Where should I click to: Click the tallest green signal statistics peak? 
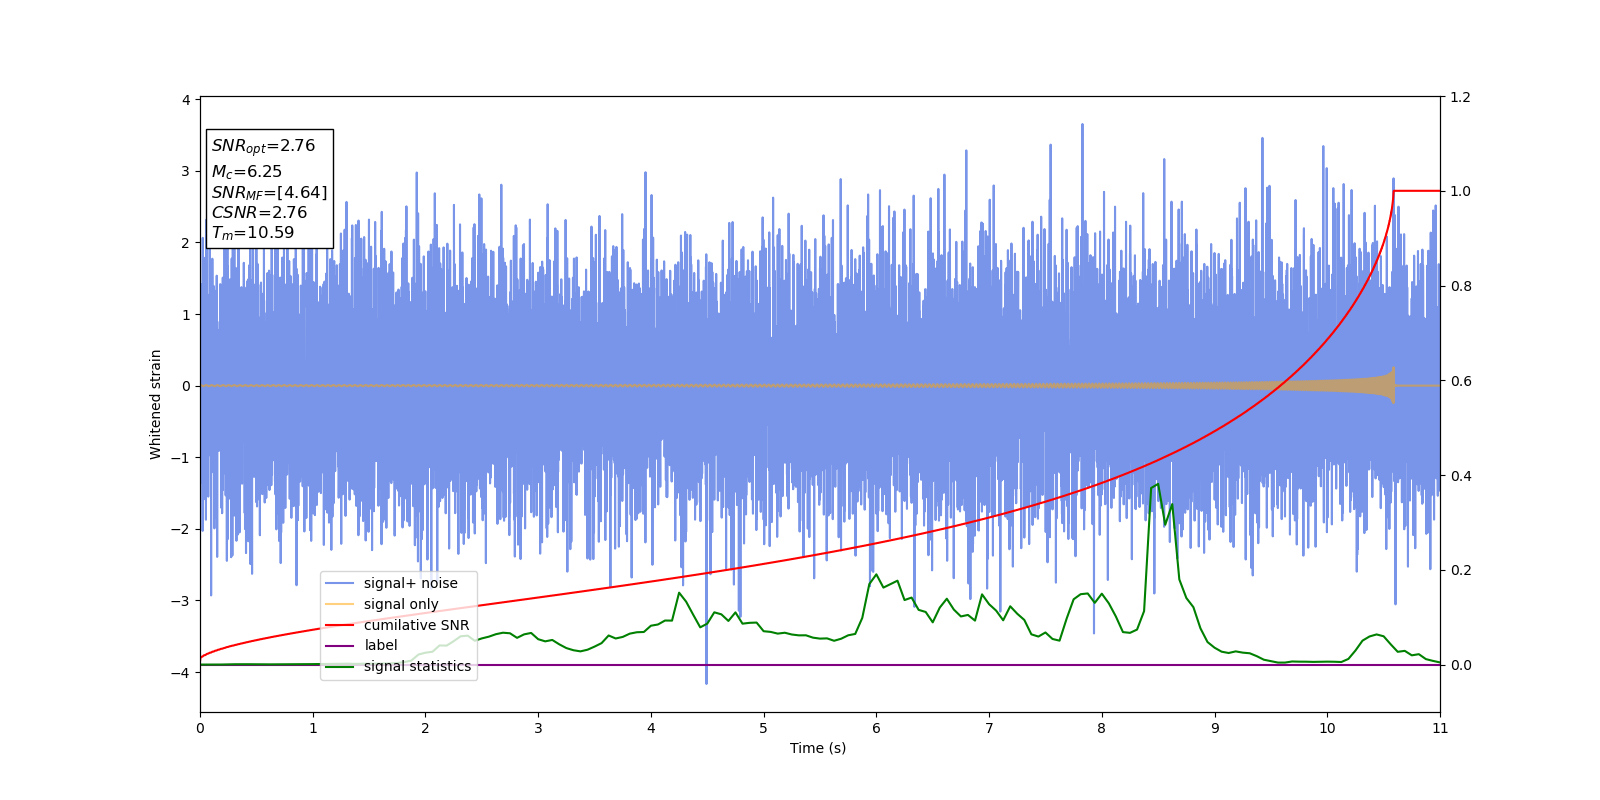1157,485
